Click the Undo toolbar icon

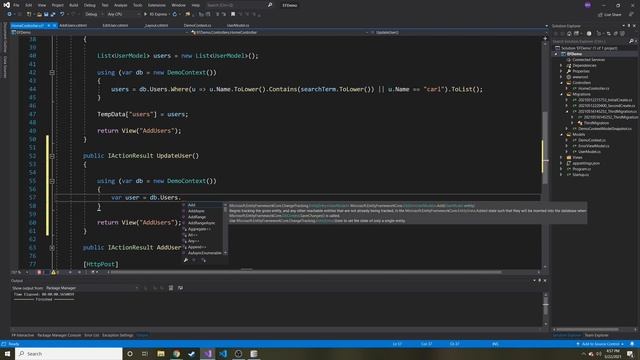(62, 14)
